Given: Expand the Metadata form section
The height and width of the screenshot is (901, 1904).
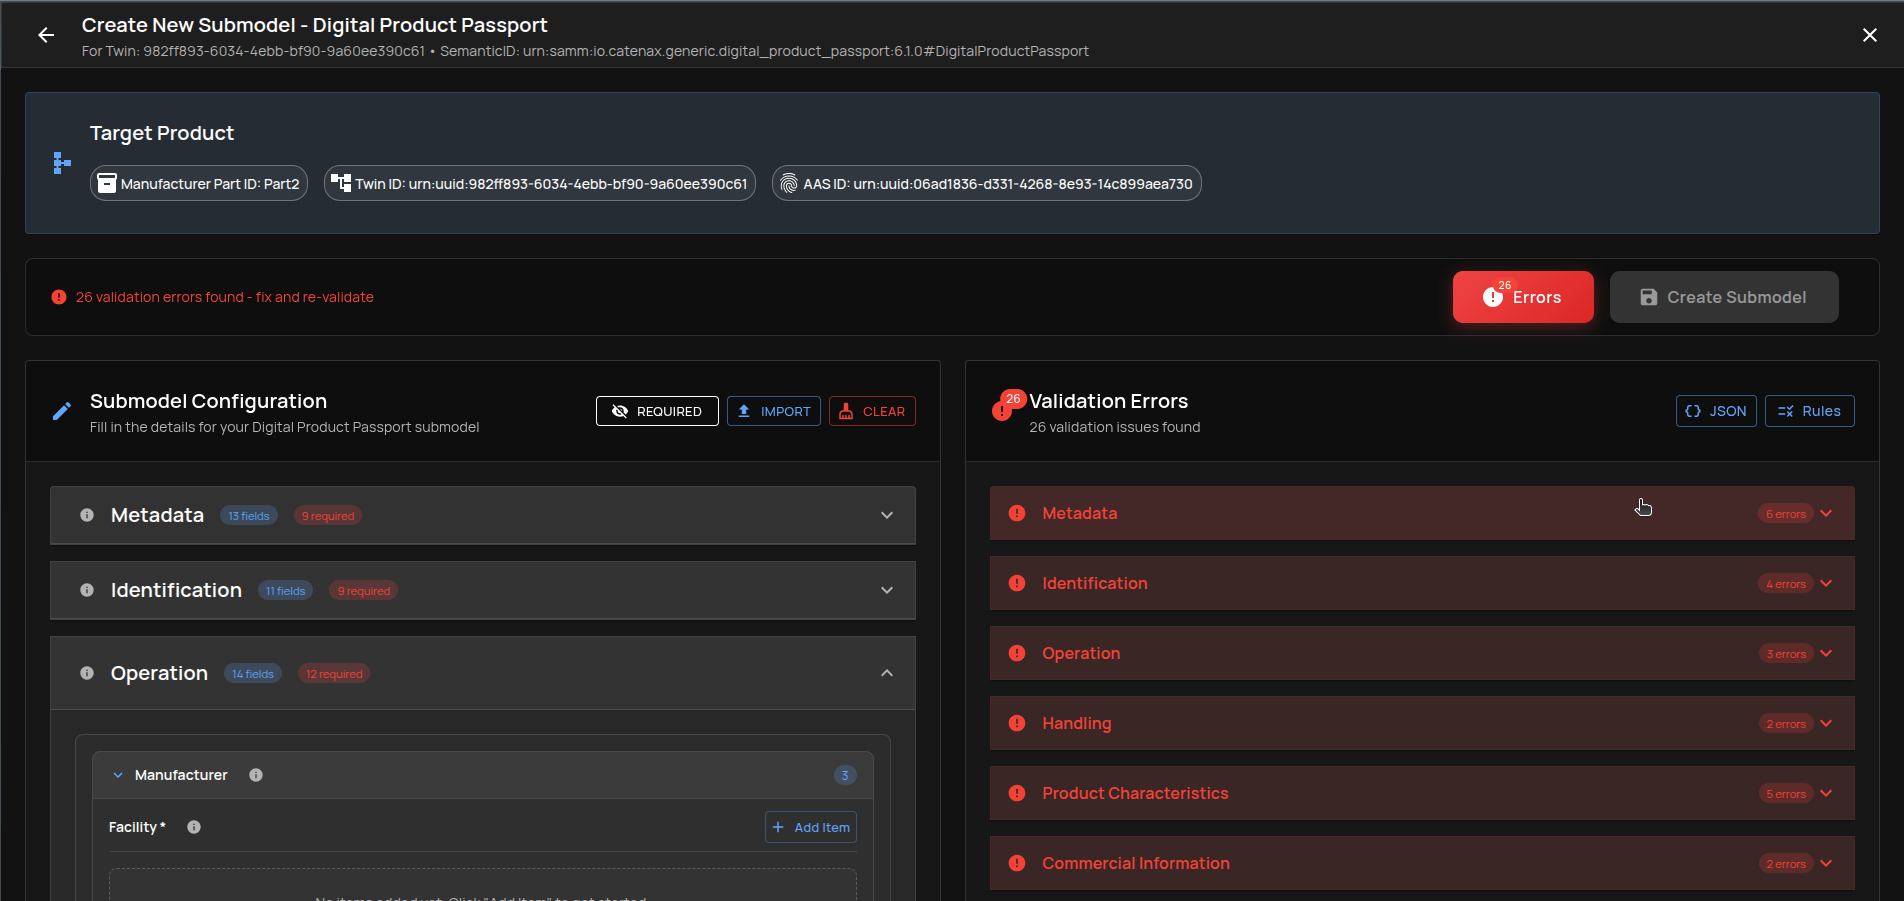Looking at the screenshot, I should click(x=886, y=515).
